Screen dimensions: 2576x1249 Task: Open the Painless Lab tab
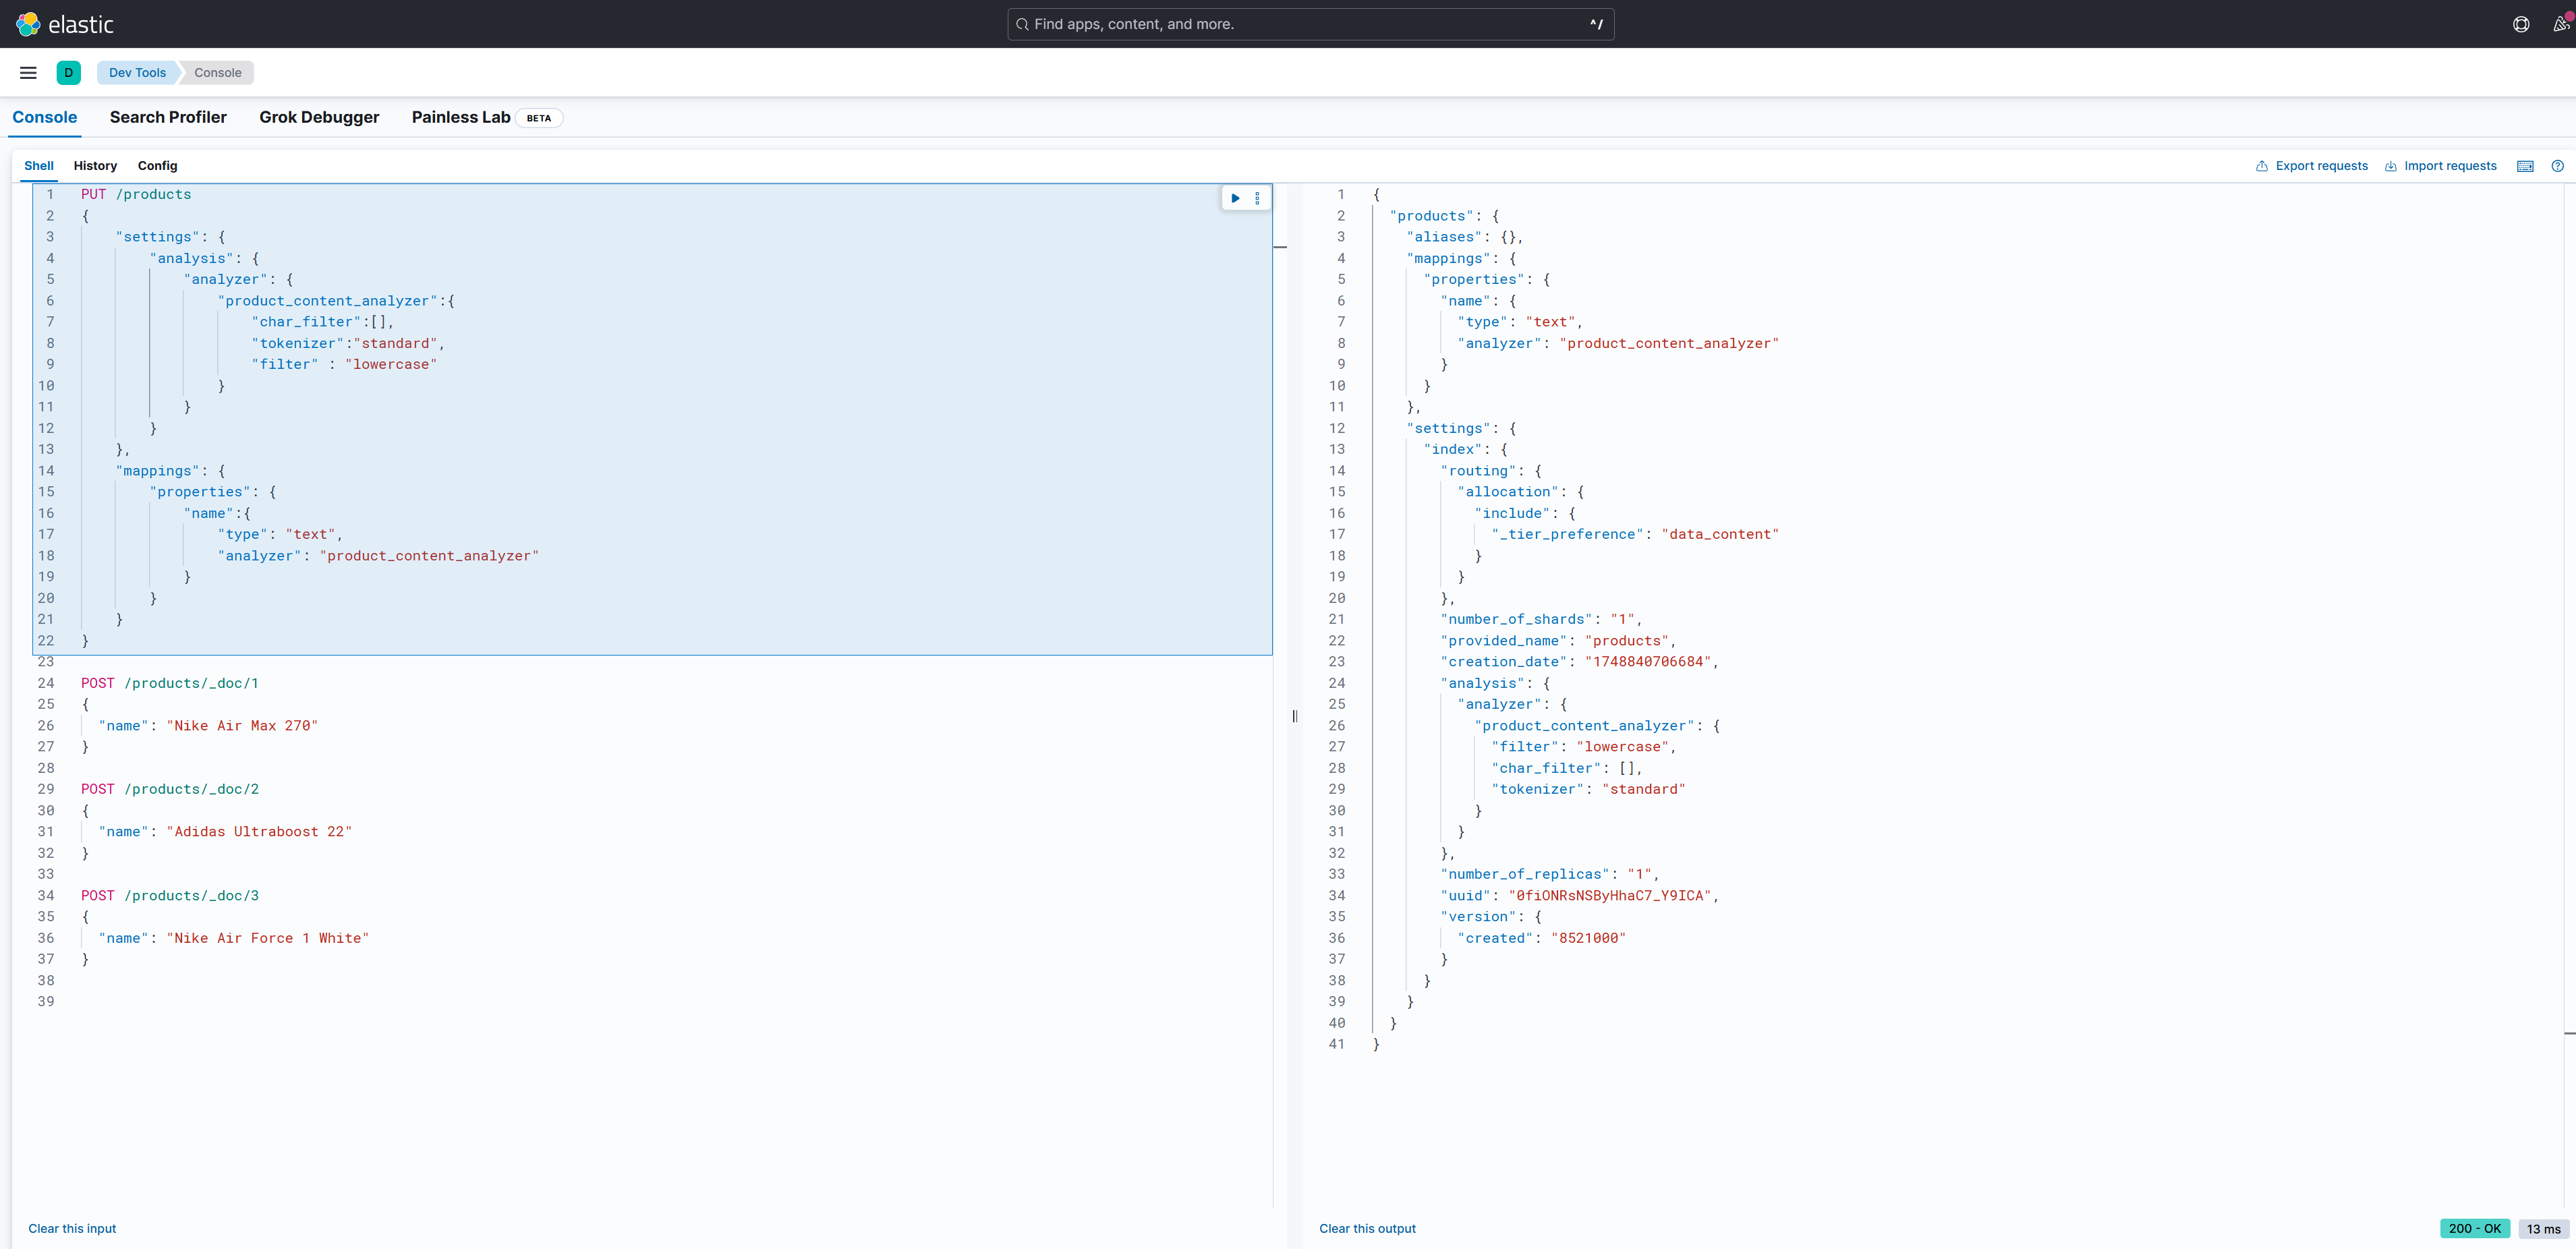[x=461, y=117]
